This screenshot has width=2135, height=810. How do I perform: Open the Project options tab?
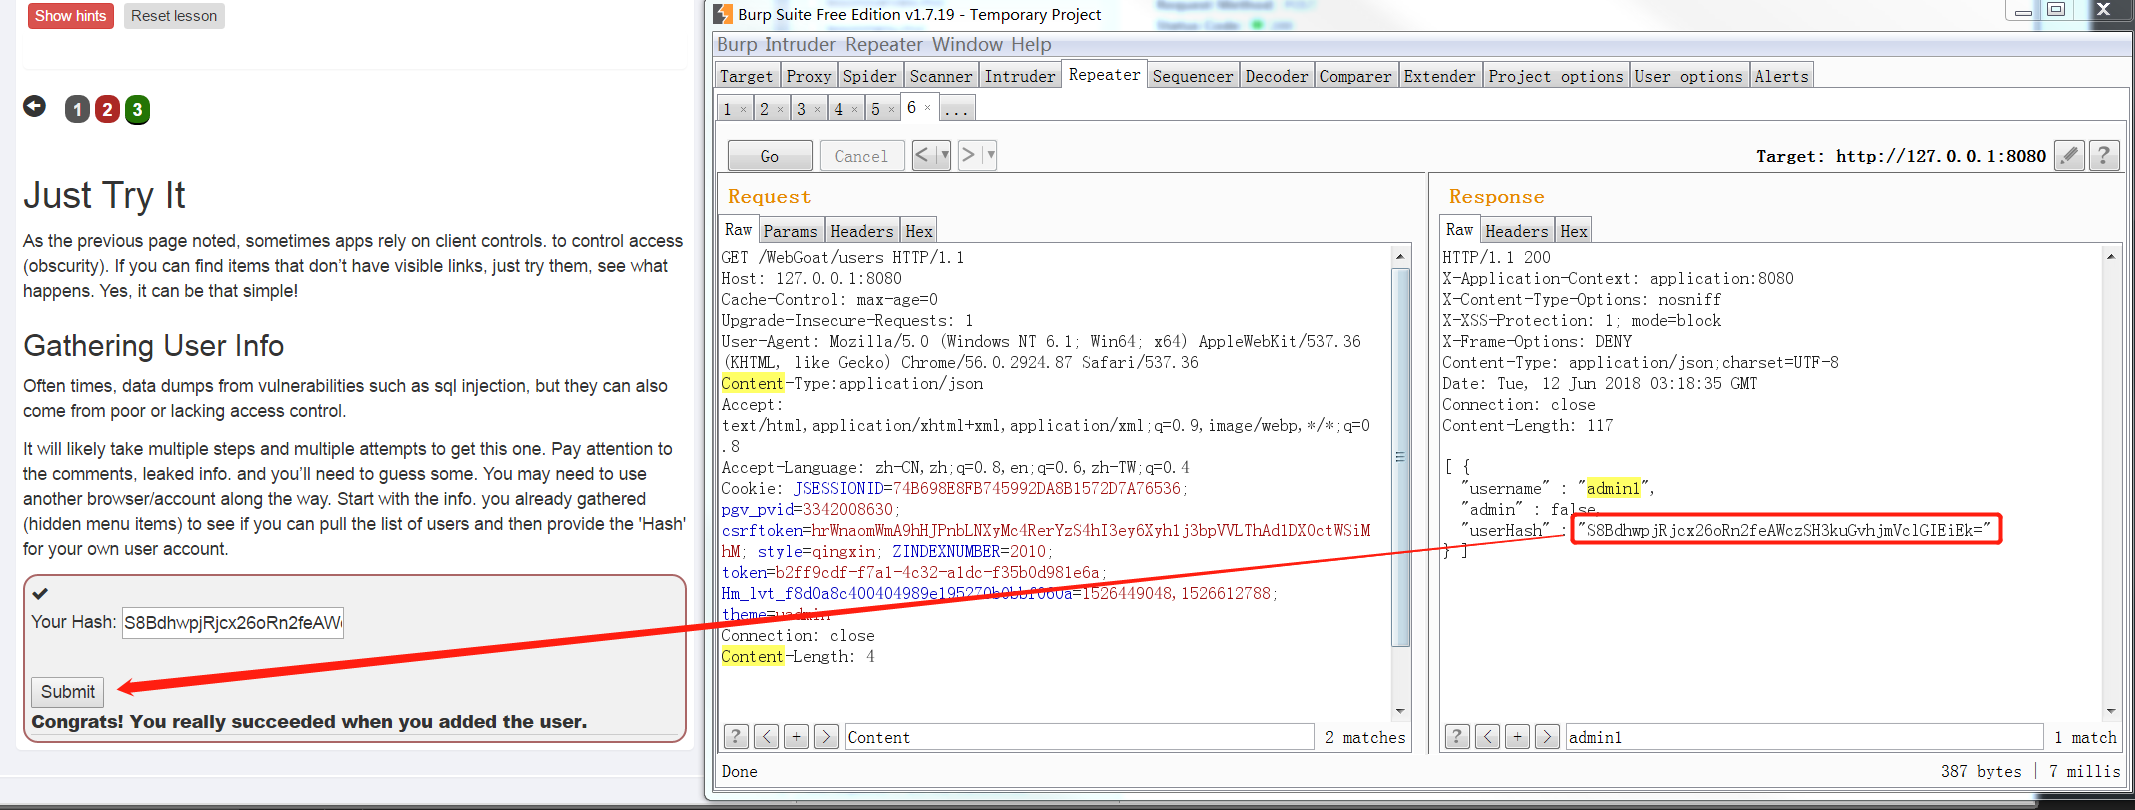coord(1556,76)
